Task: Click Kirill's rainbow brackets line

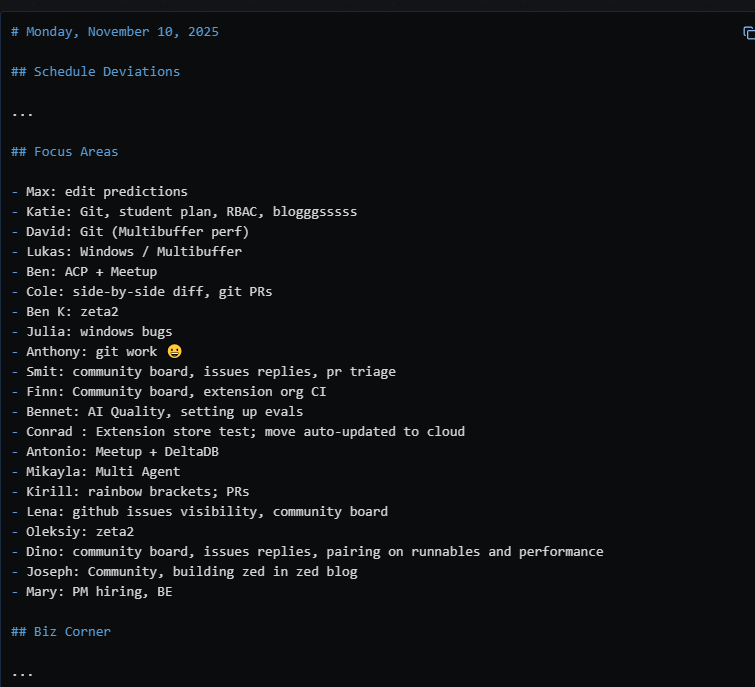Action: 131,492
